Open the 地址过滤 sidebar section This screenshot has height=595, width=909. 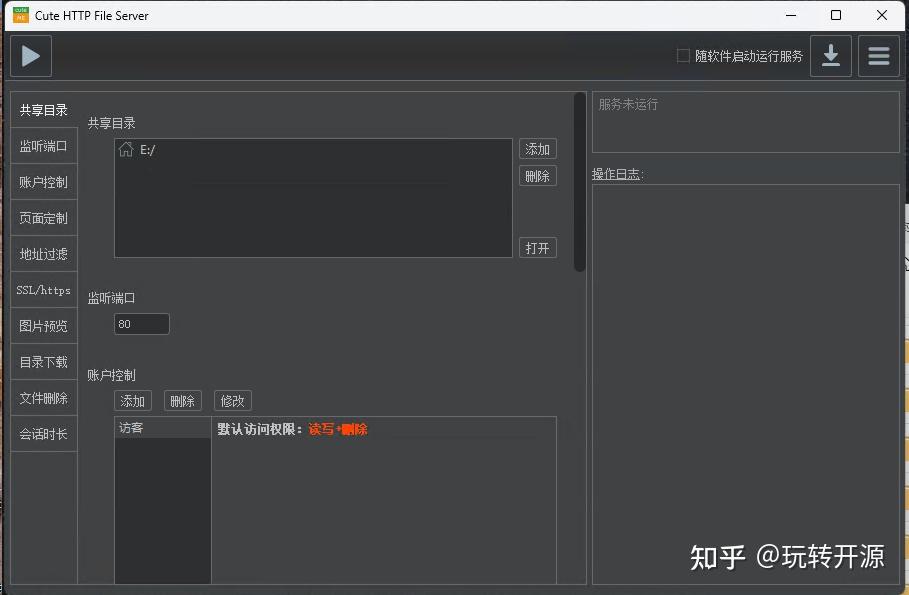pyautogui.click(x=43, y=254)
